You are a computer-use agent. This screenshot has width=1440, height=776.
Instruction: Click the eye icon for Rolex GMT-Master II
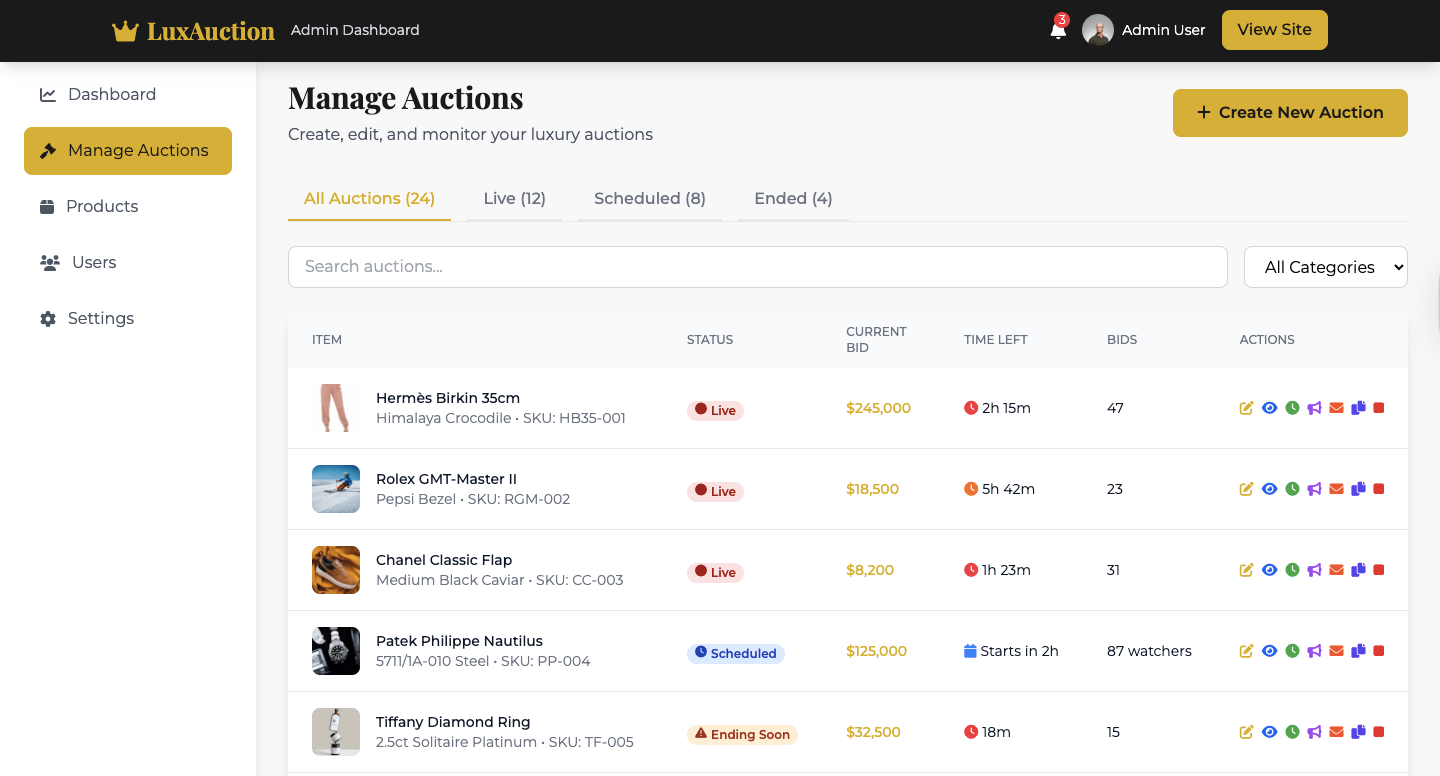point(1269,489)
